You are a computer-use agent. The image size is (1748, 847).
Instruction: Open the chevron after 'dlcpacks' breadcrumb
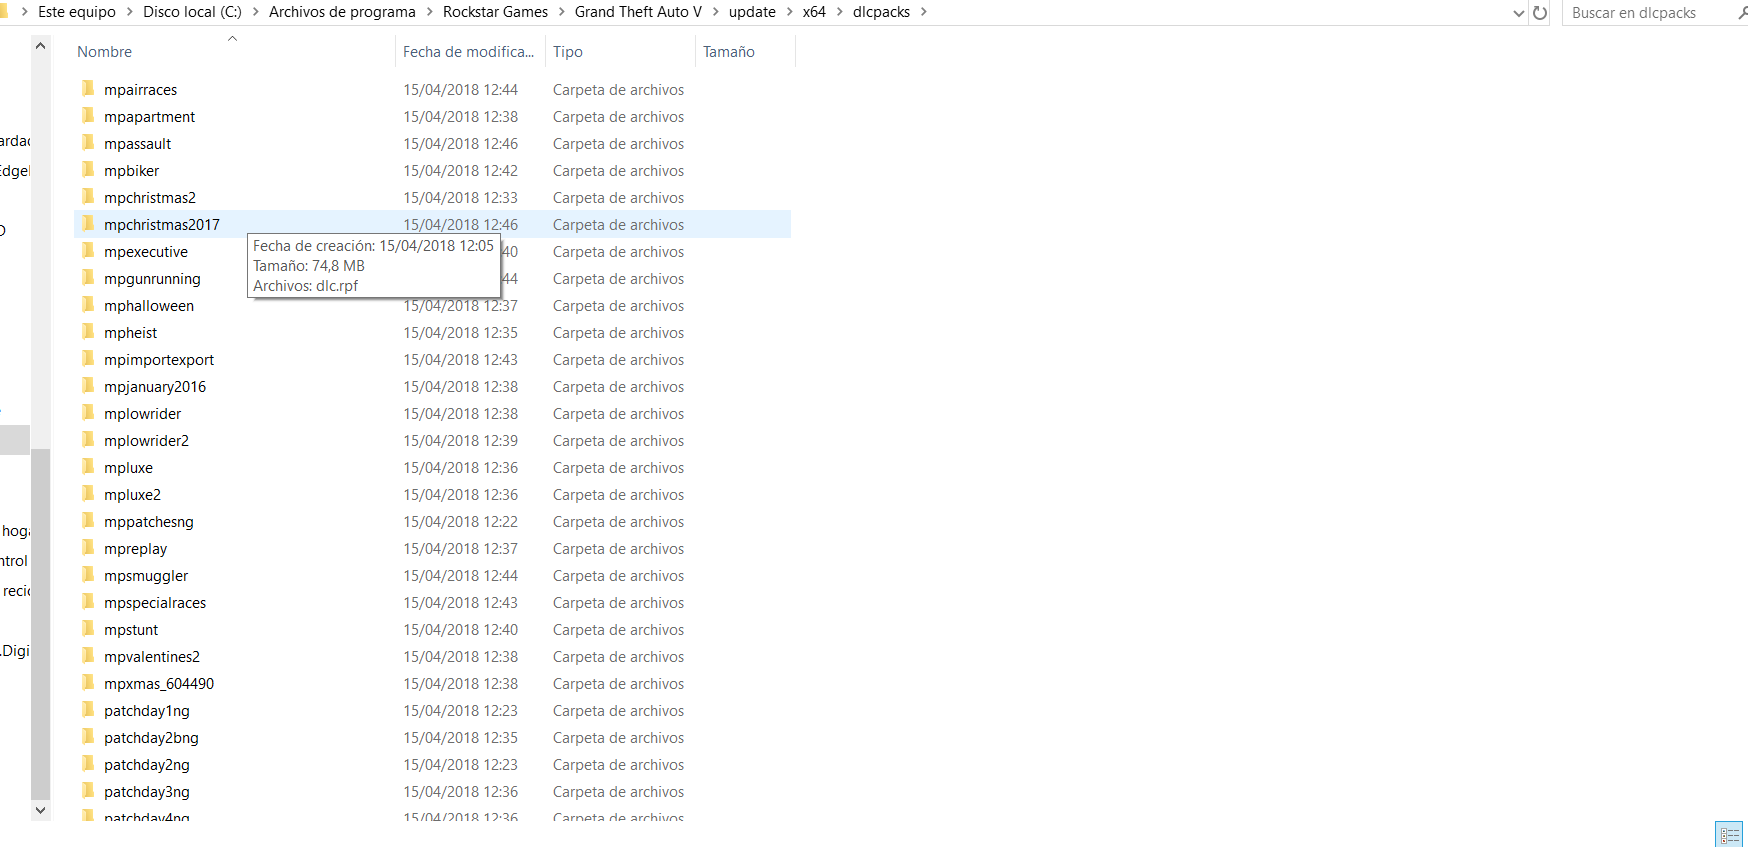(923, 12)
